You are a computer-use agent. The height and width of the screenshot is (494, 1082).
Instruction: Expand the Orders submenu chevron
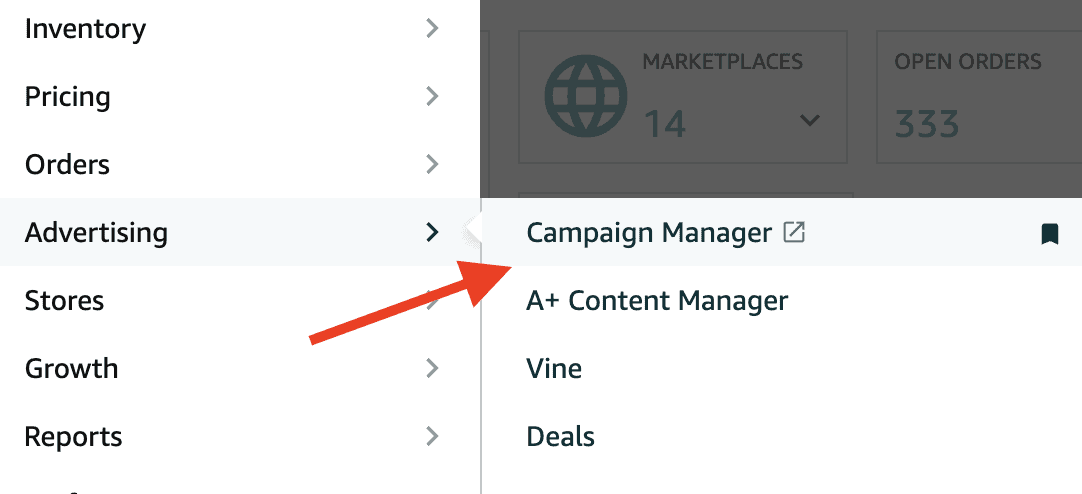click(x=433, y=164)
